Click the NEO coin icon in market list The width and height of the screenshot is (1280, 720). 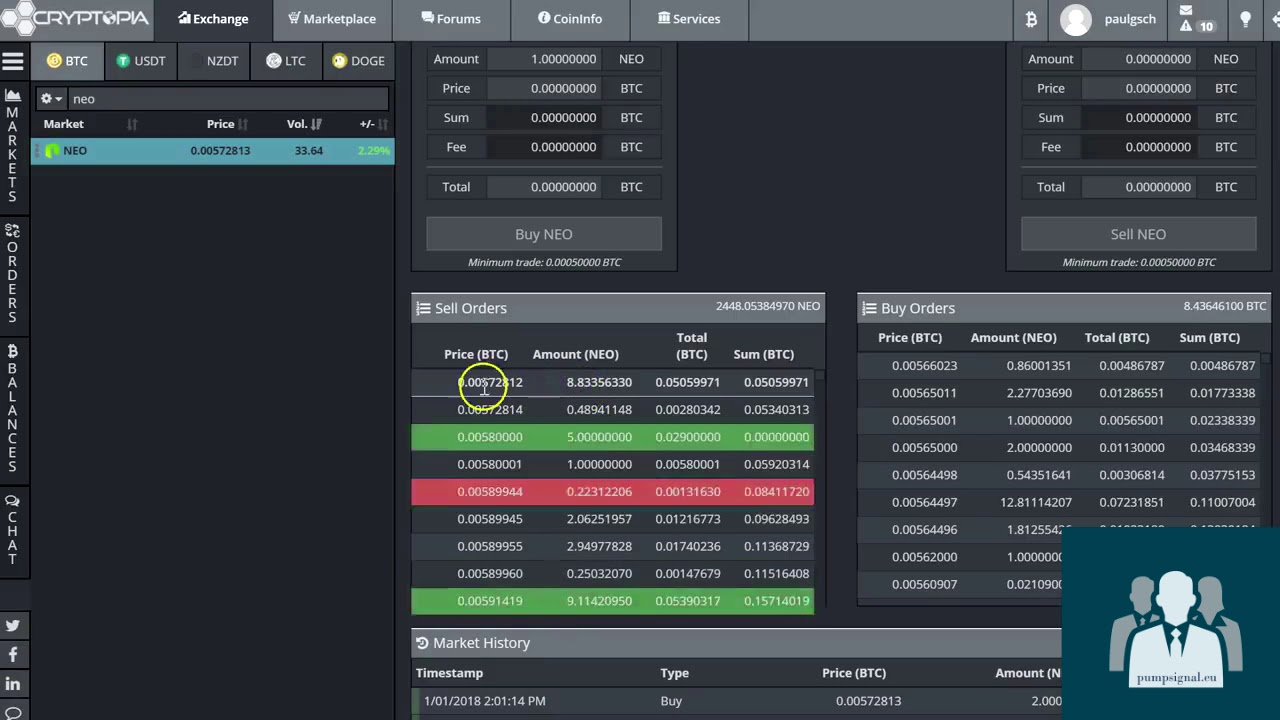52,151
